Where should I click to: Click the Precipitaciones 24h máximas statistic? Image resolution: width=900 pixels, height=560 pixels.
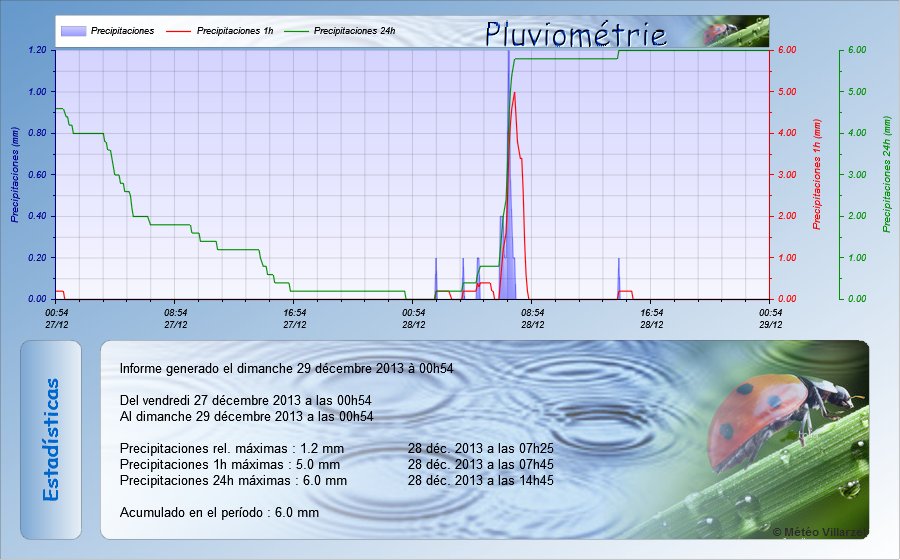[233, 480]
